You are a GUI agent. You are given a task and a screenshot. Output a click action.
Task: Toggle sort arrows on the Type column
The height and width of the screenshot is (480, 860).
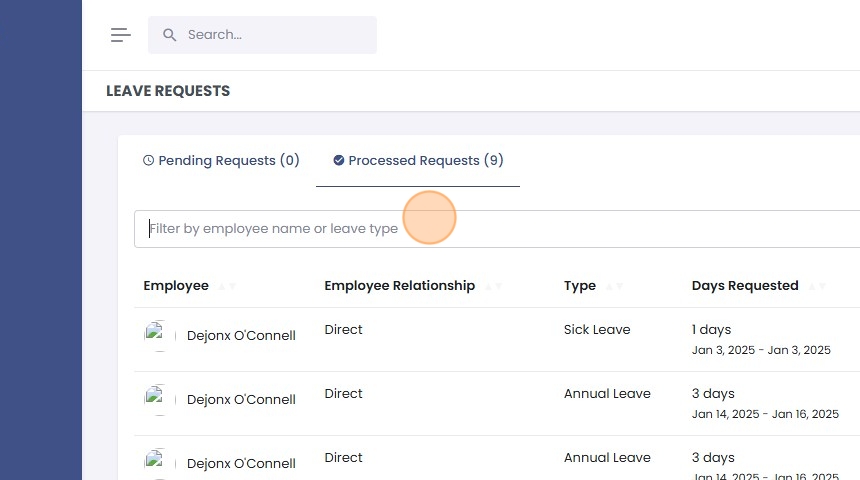pos(613,287)
